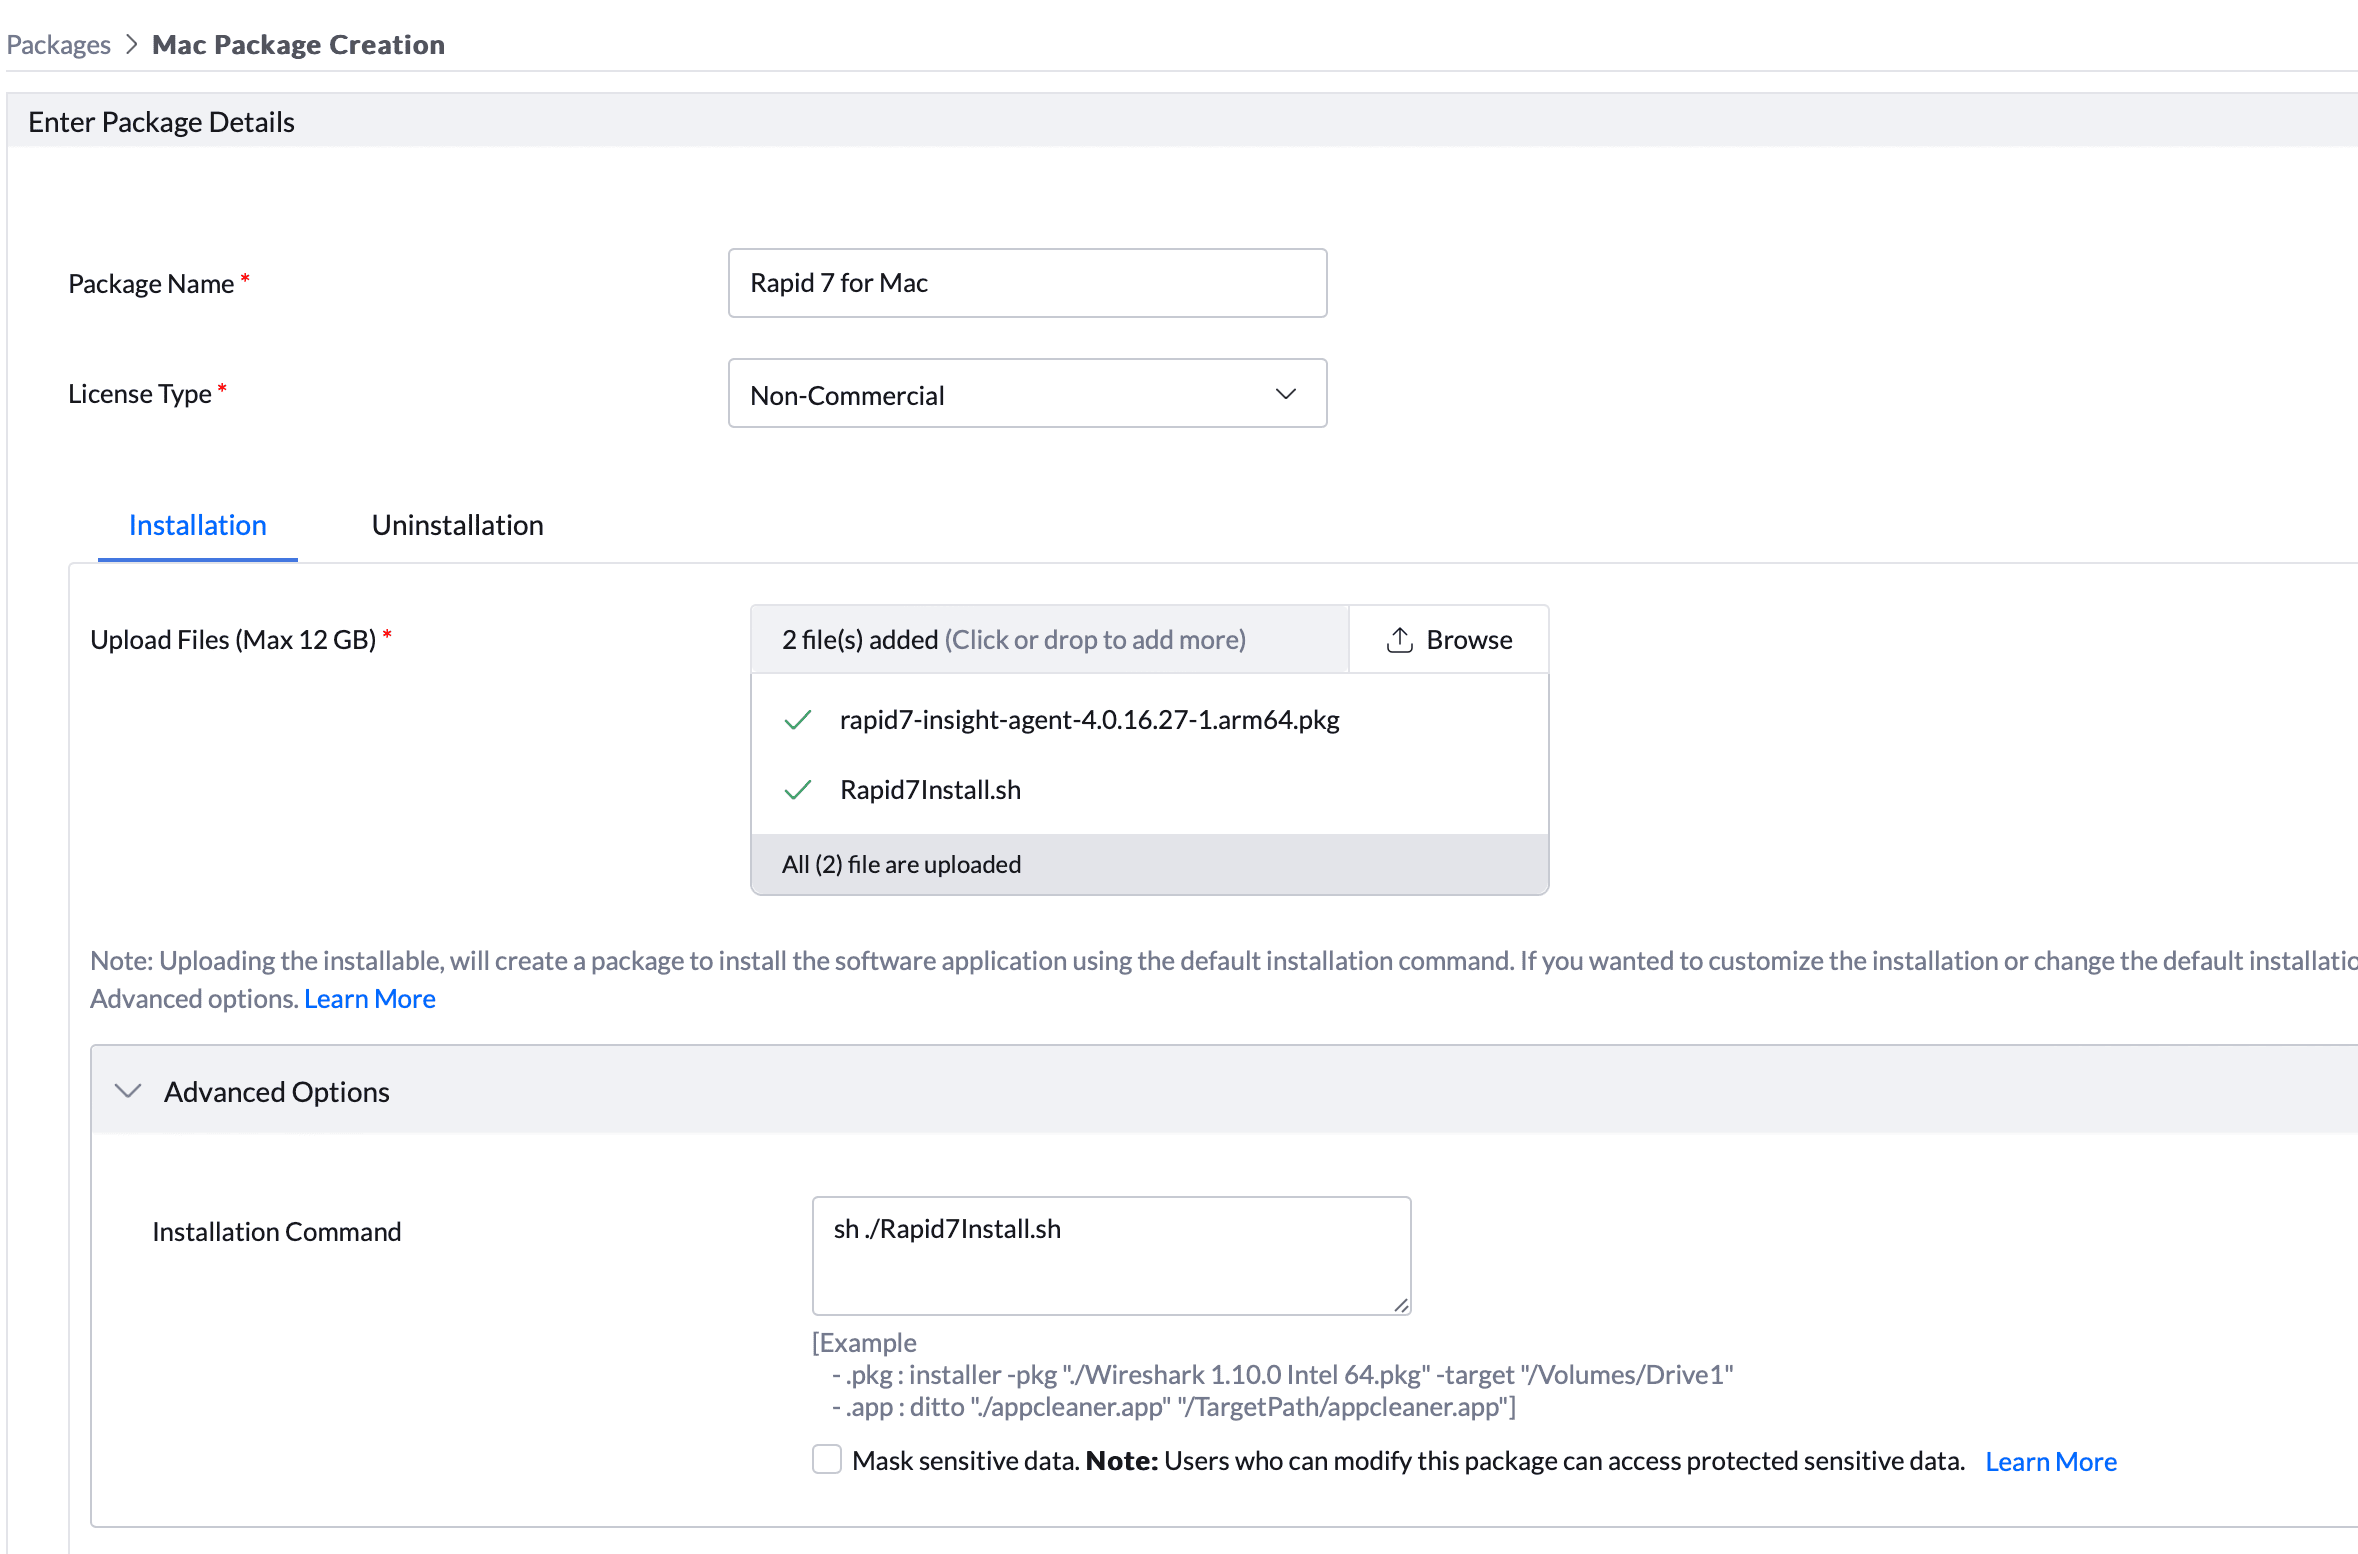Click the Package Name input field
Screen dimensions: 2358x1554
point(1027,283)
